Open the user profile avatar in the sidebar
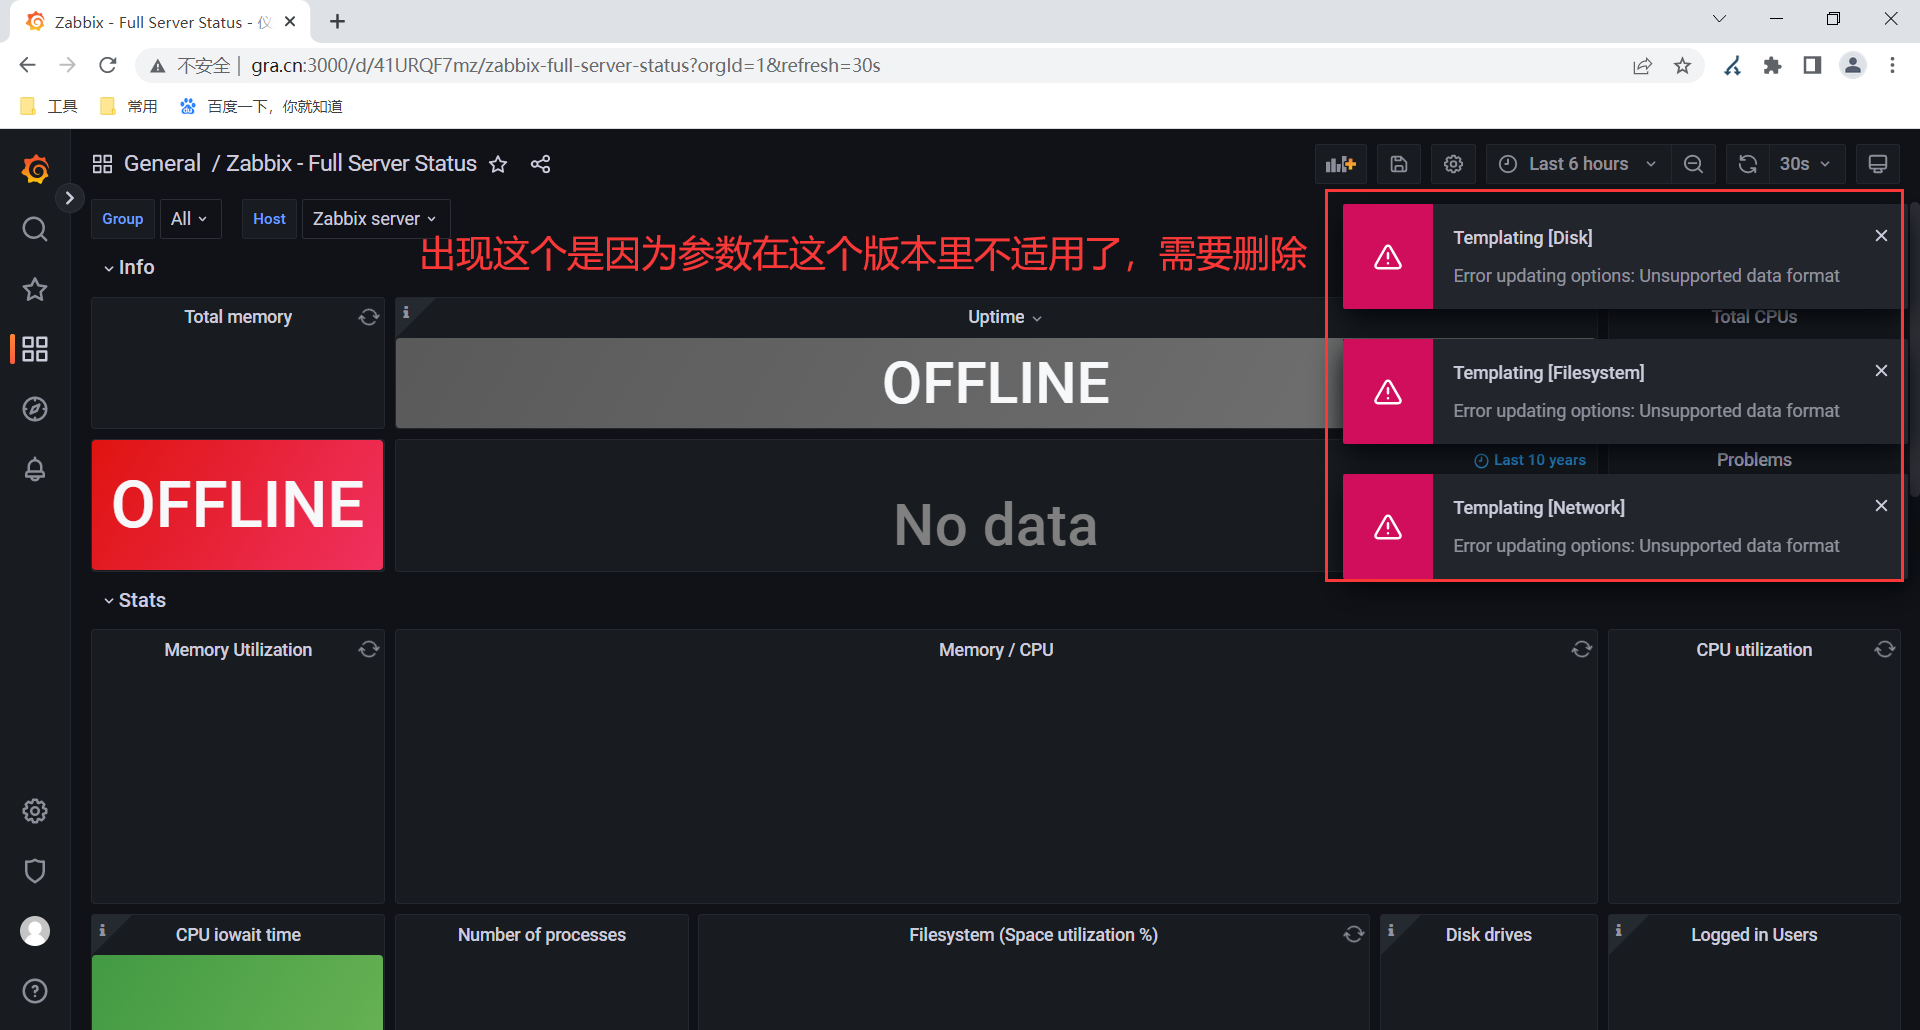Image resolution: width=1920 pixels, height=1030 pixels. pyautogui.click(x=35, y=931)
